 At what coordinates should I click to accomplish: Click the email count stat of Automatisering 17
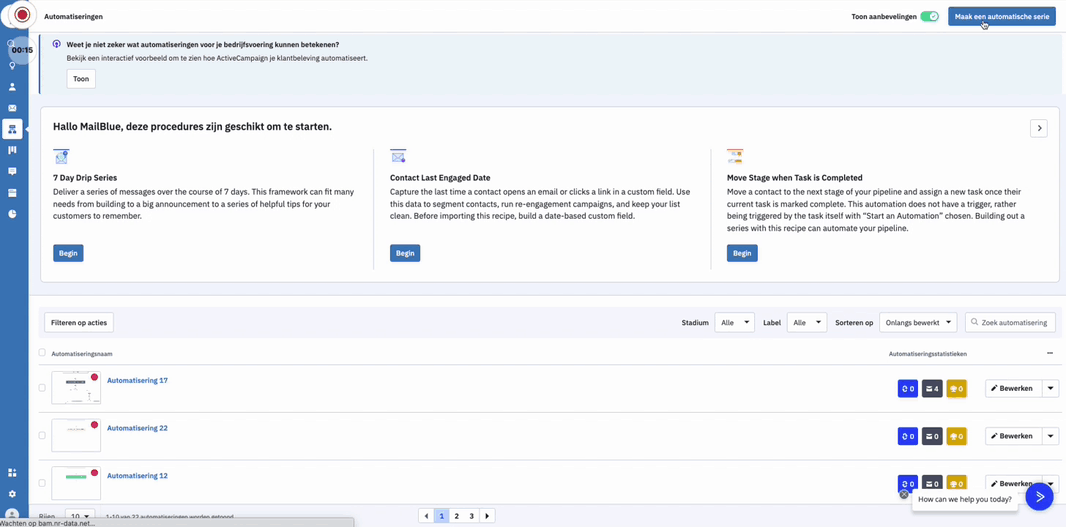coord(932,389)
